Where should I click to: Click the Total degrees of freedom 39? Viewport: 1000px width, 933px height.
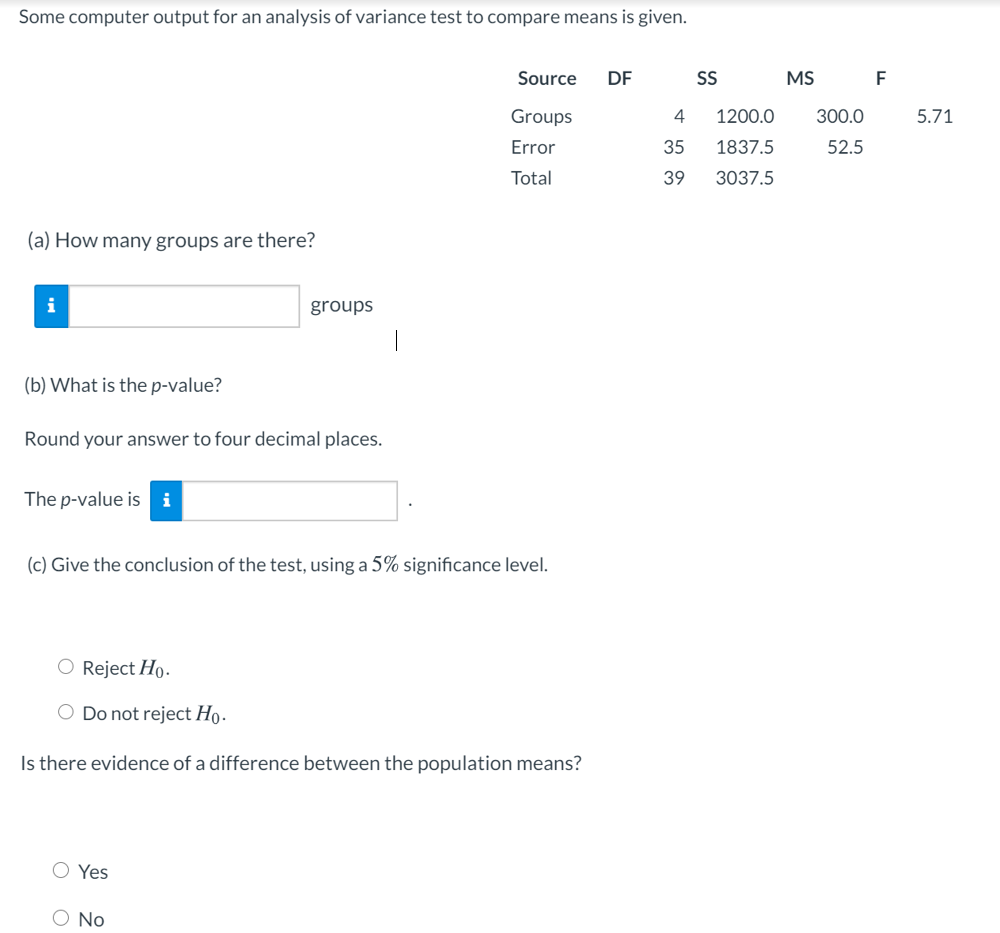coord(673,178)
